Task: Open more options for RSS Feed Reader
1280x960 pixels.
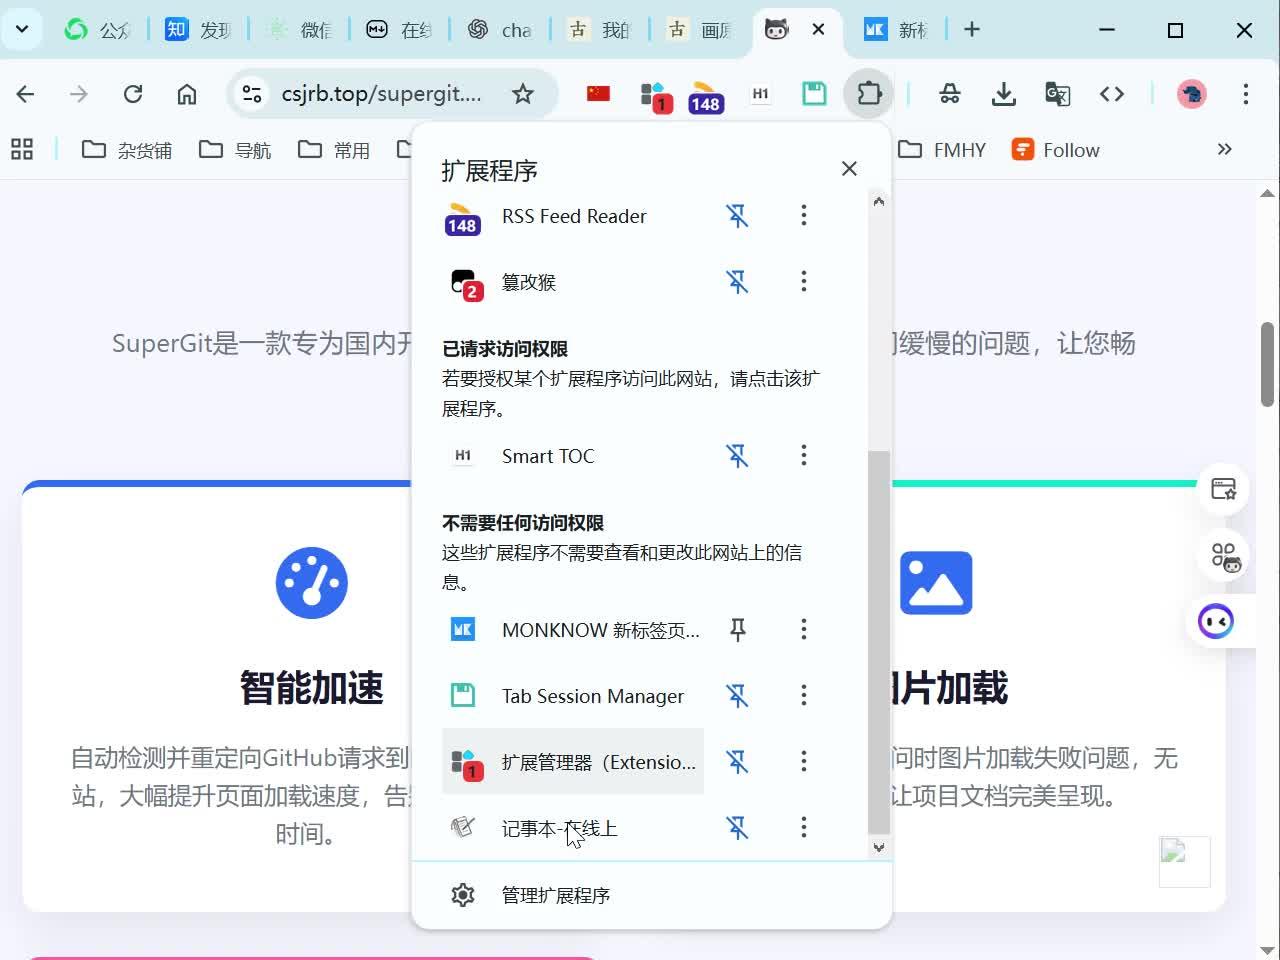Action: (x=803, y=216)
